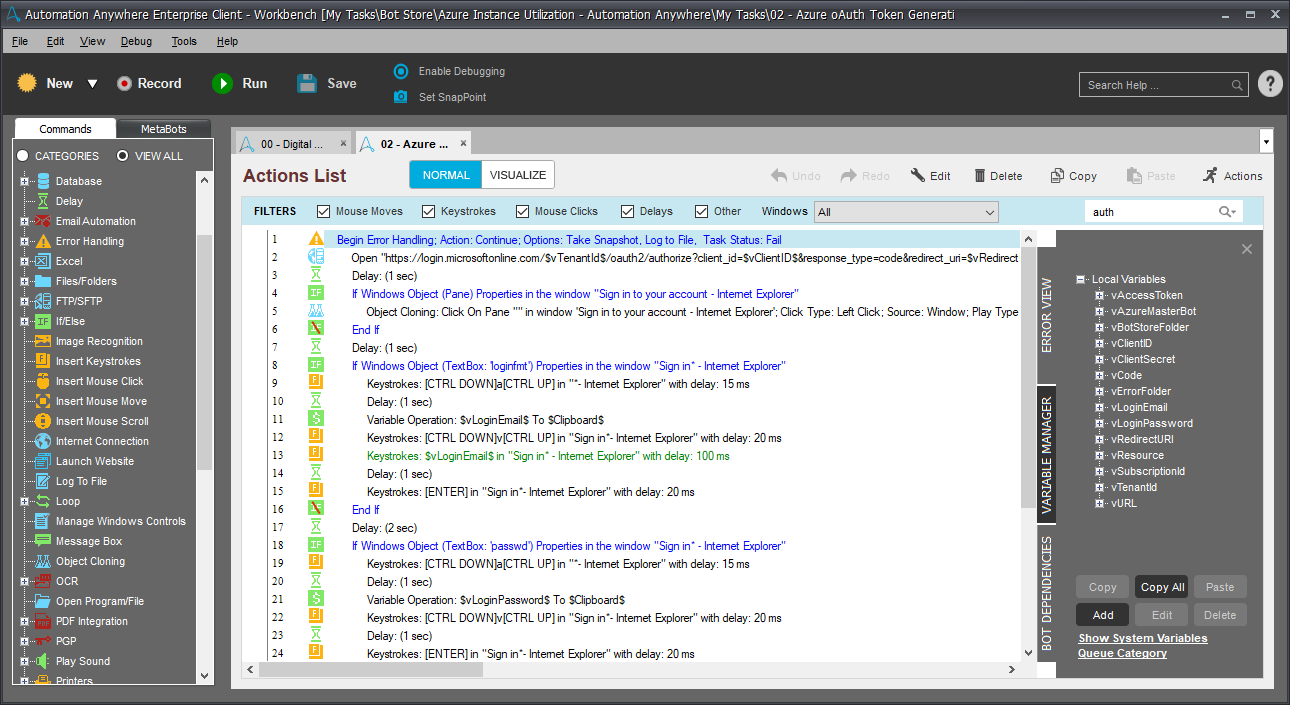Image resolution: width=1290 pixels, height=705 pixels.
Task: Click the Launch Website command icon
Action: 43,461
